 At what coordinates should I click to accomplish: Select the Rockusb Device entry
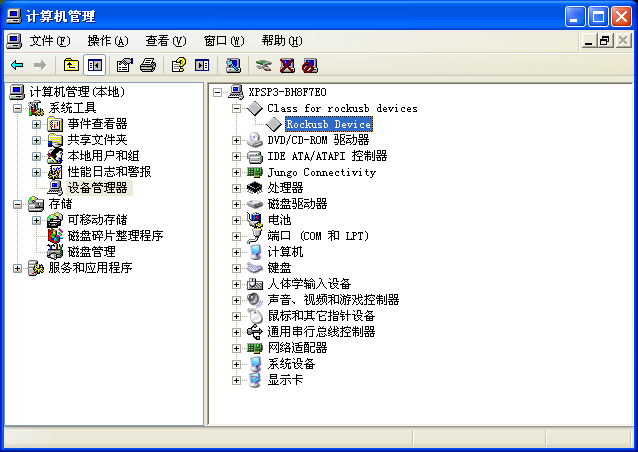pos(329,124)
